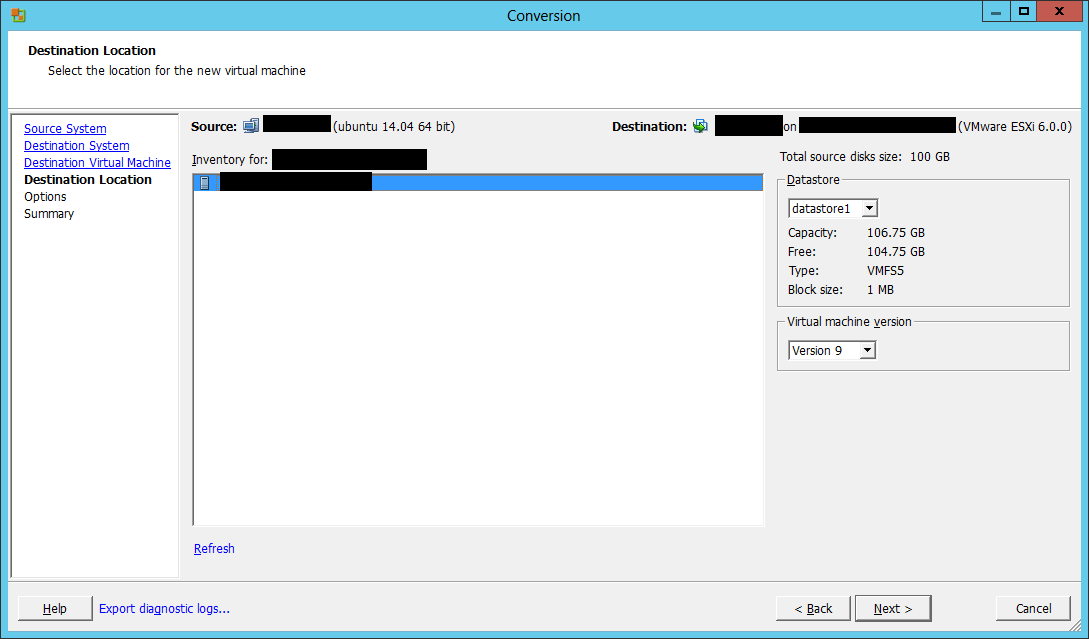1089x639 pixels.
Task: Click the Converter app icon in title bar
Action: (19, 15)
